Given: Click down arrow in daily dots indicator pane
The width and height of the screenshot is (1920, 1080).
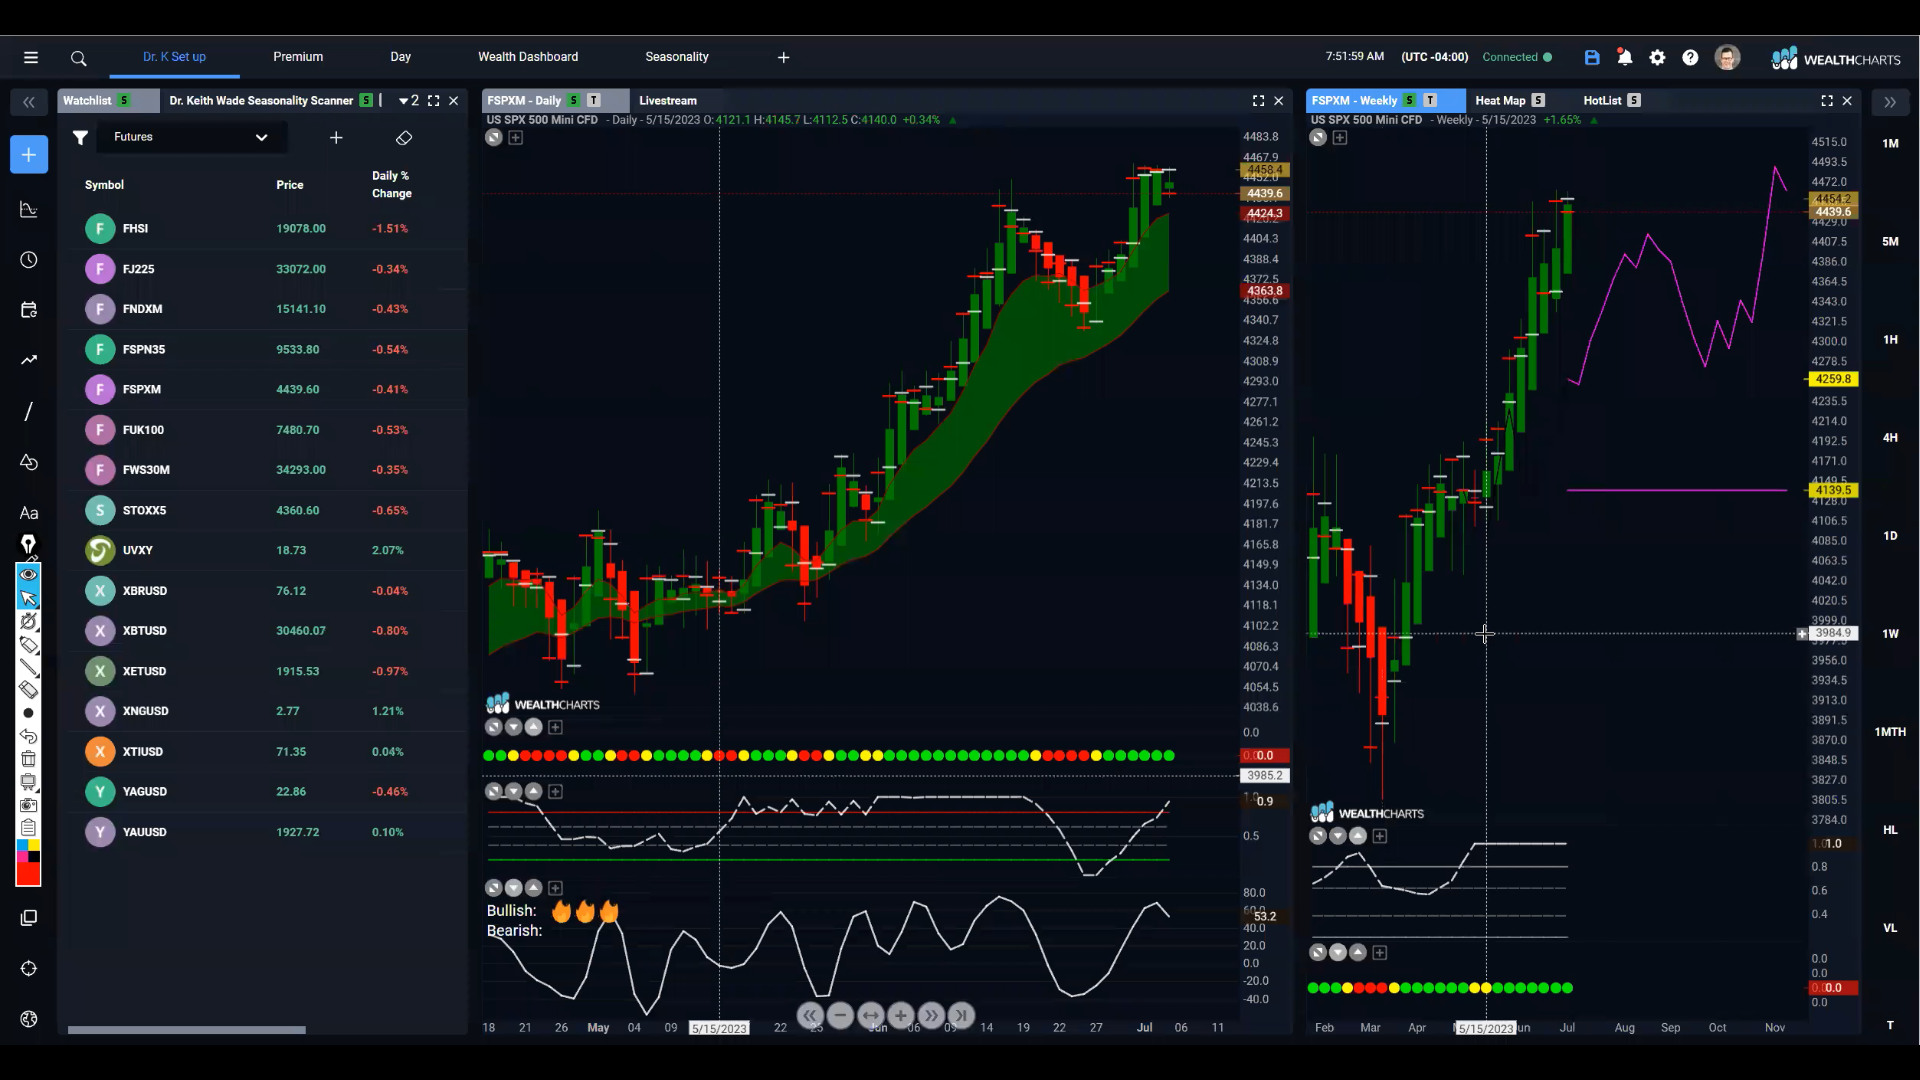Looking at the screenshot, I should (514, 728).
